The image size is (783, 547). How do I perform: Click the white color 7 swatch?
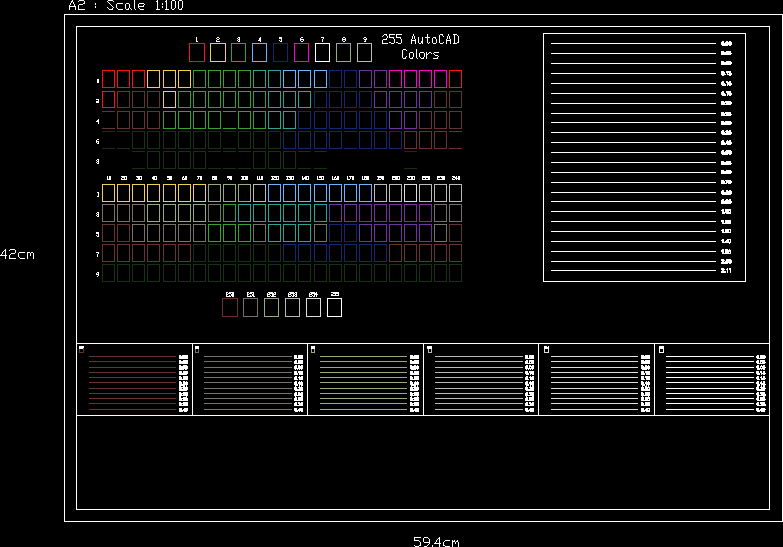point(323,52)
